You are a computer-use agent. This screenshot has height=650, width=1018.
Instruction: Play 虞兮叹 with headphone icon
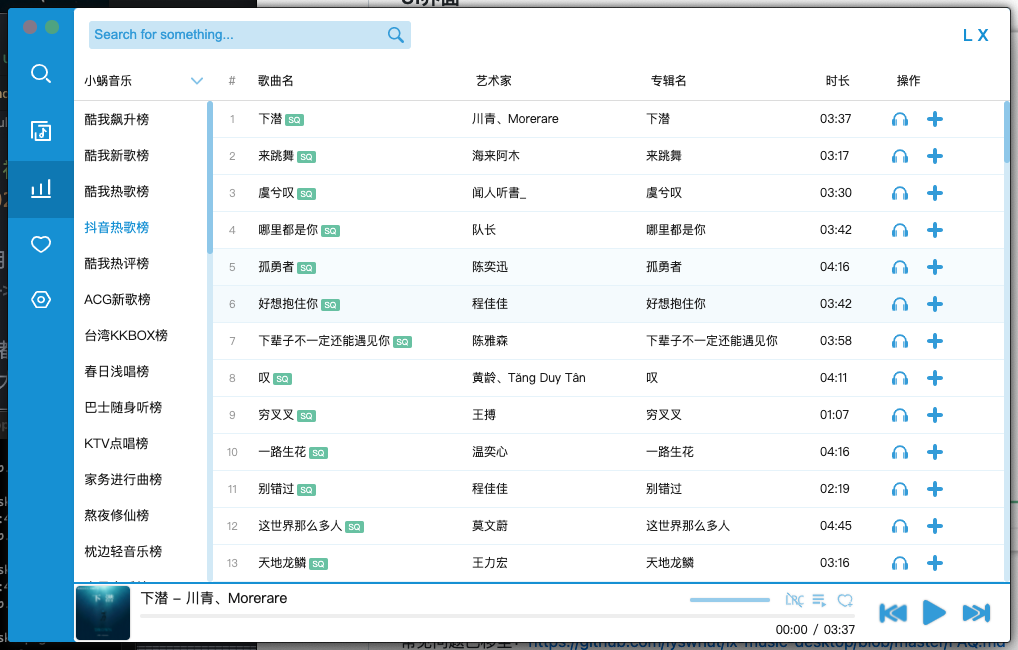click(x=899, y=193)
